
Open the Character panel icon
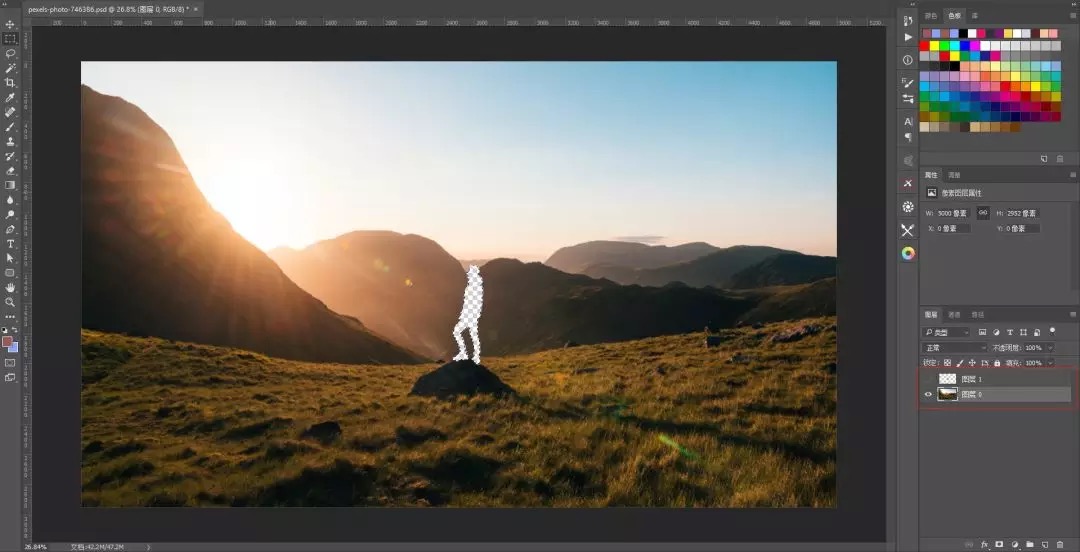908,121
